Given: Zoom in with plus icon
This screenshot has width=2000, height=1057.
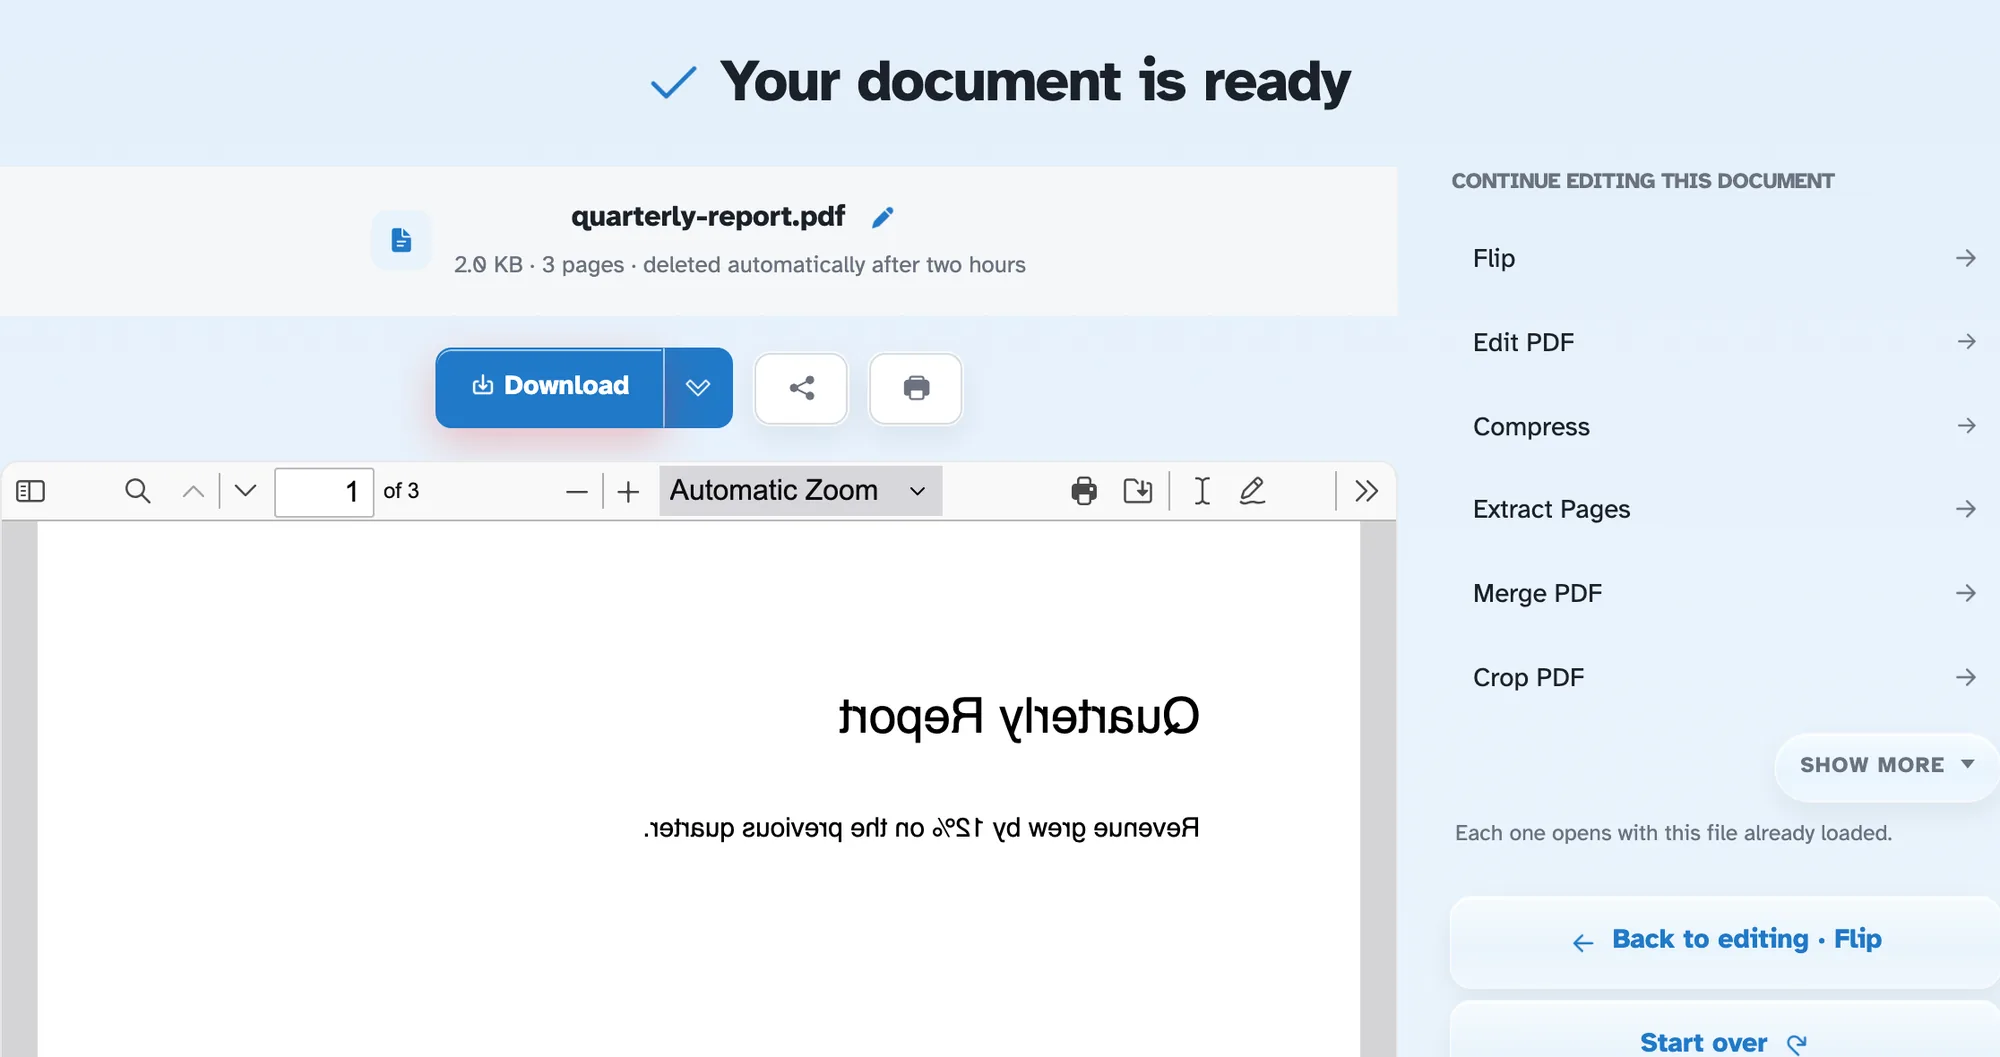Looking at the screenshot, I should click(628, 491).
